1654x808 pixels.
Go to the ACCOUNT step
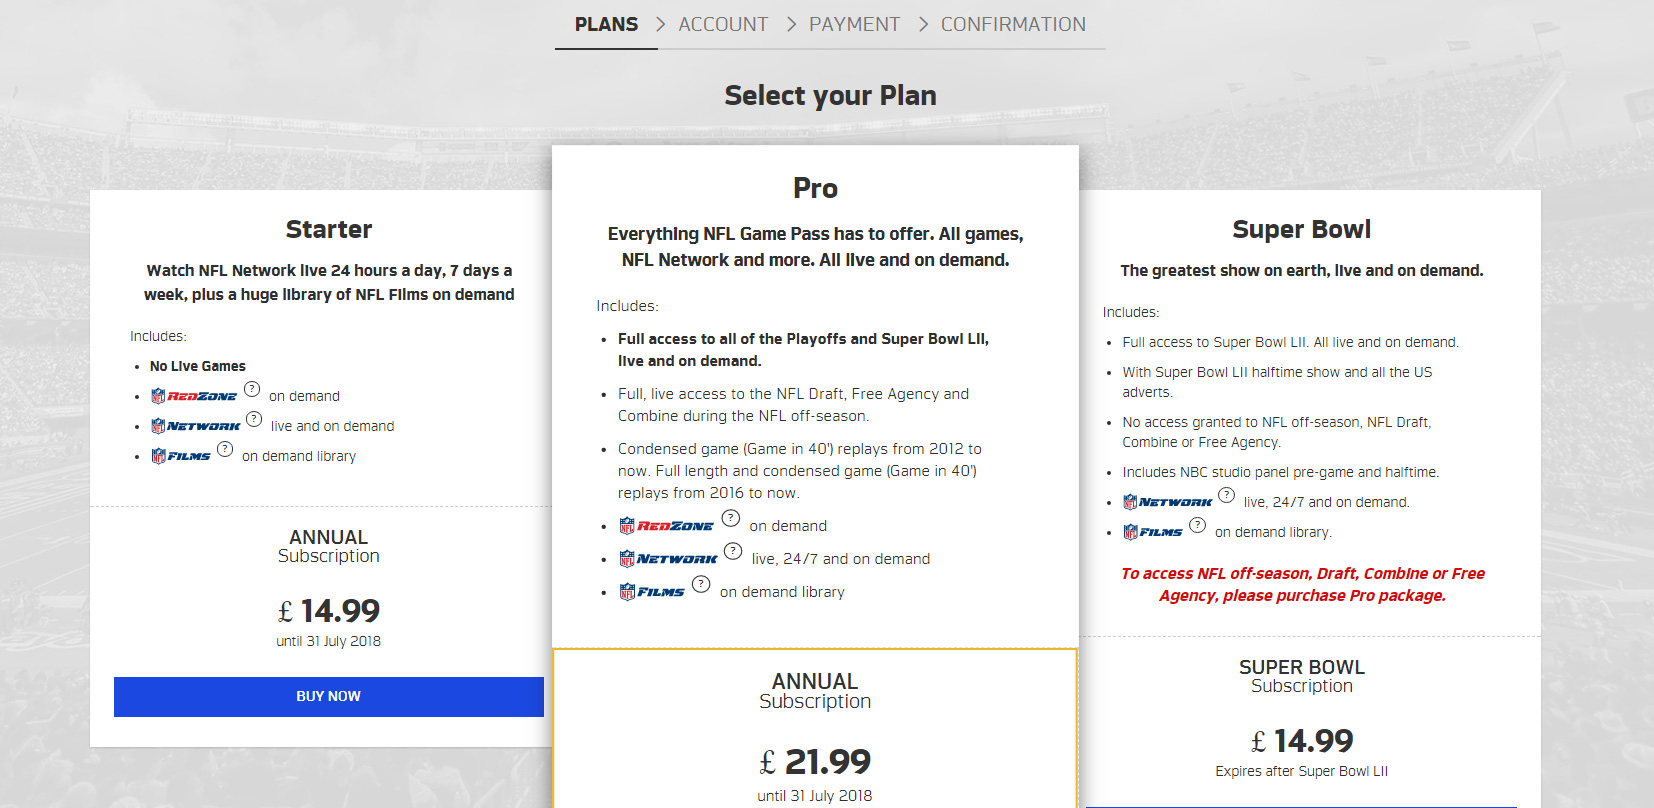[723, 24]
